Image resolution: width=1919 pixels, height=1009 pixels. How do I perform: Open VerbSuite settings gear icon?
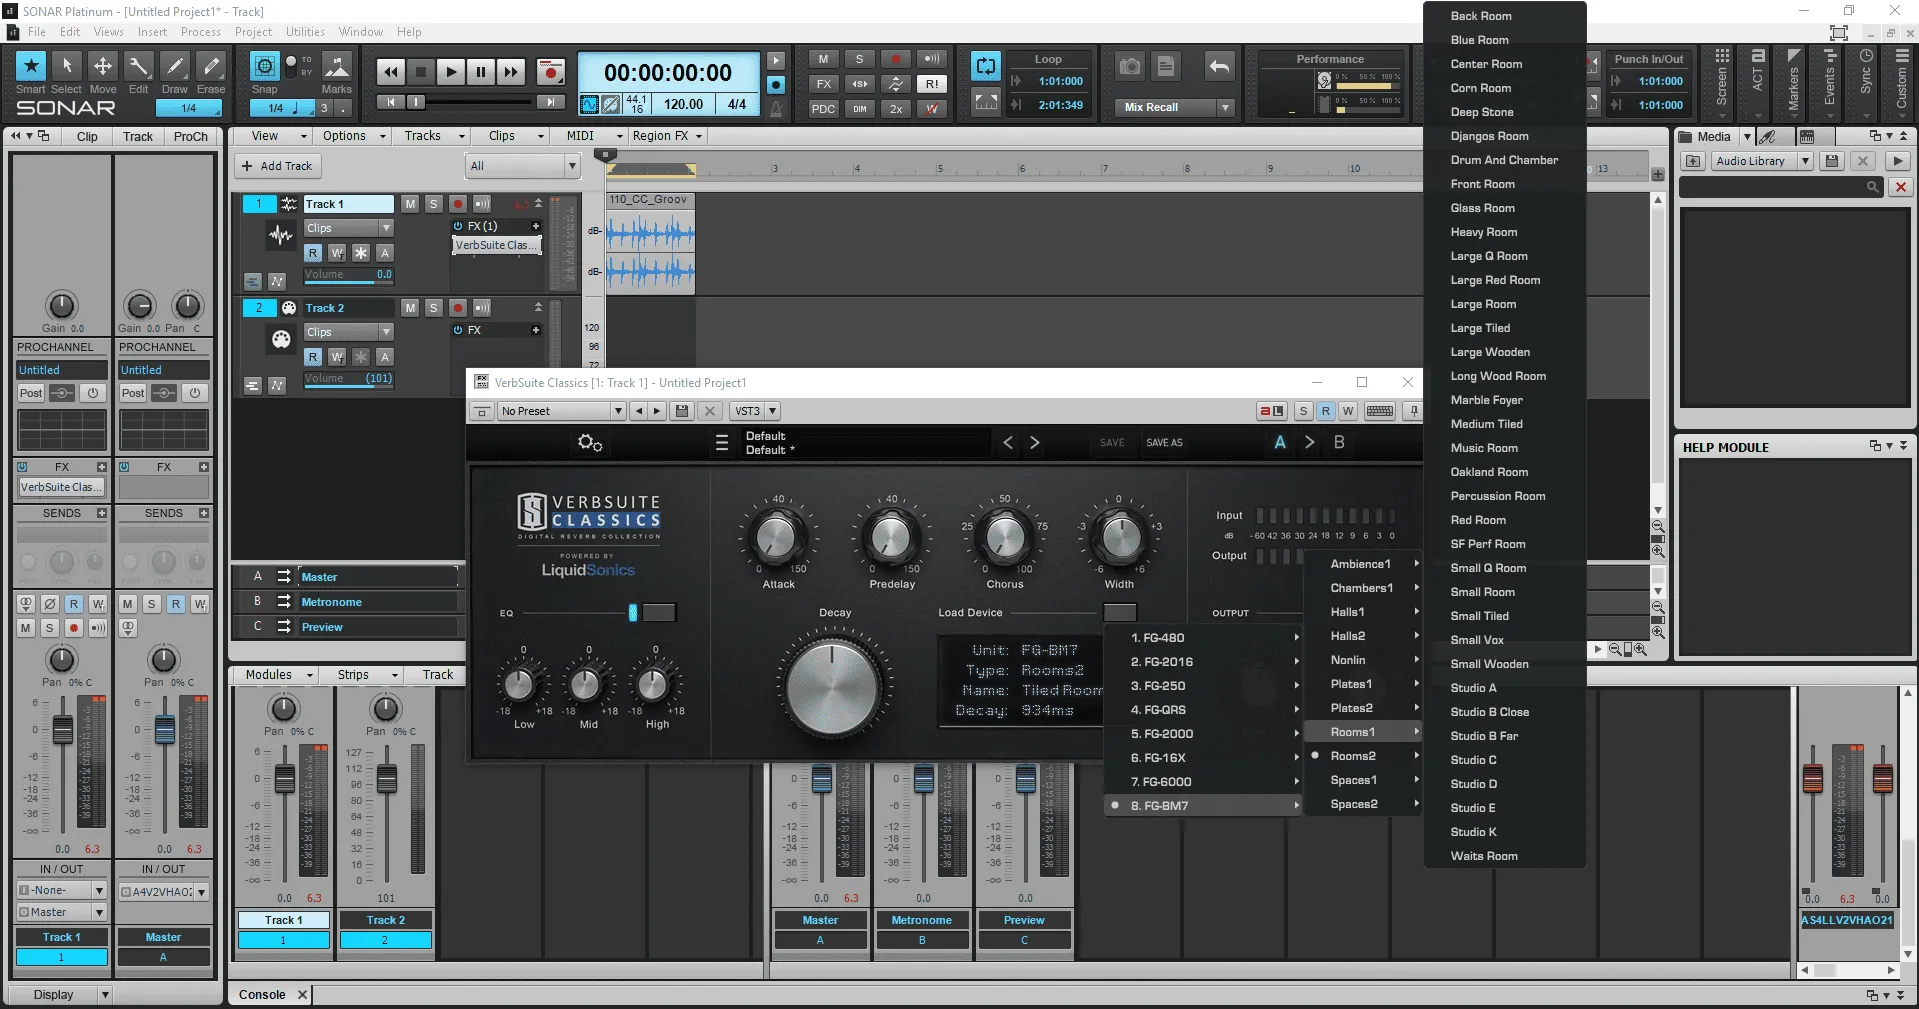point(590,442)
